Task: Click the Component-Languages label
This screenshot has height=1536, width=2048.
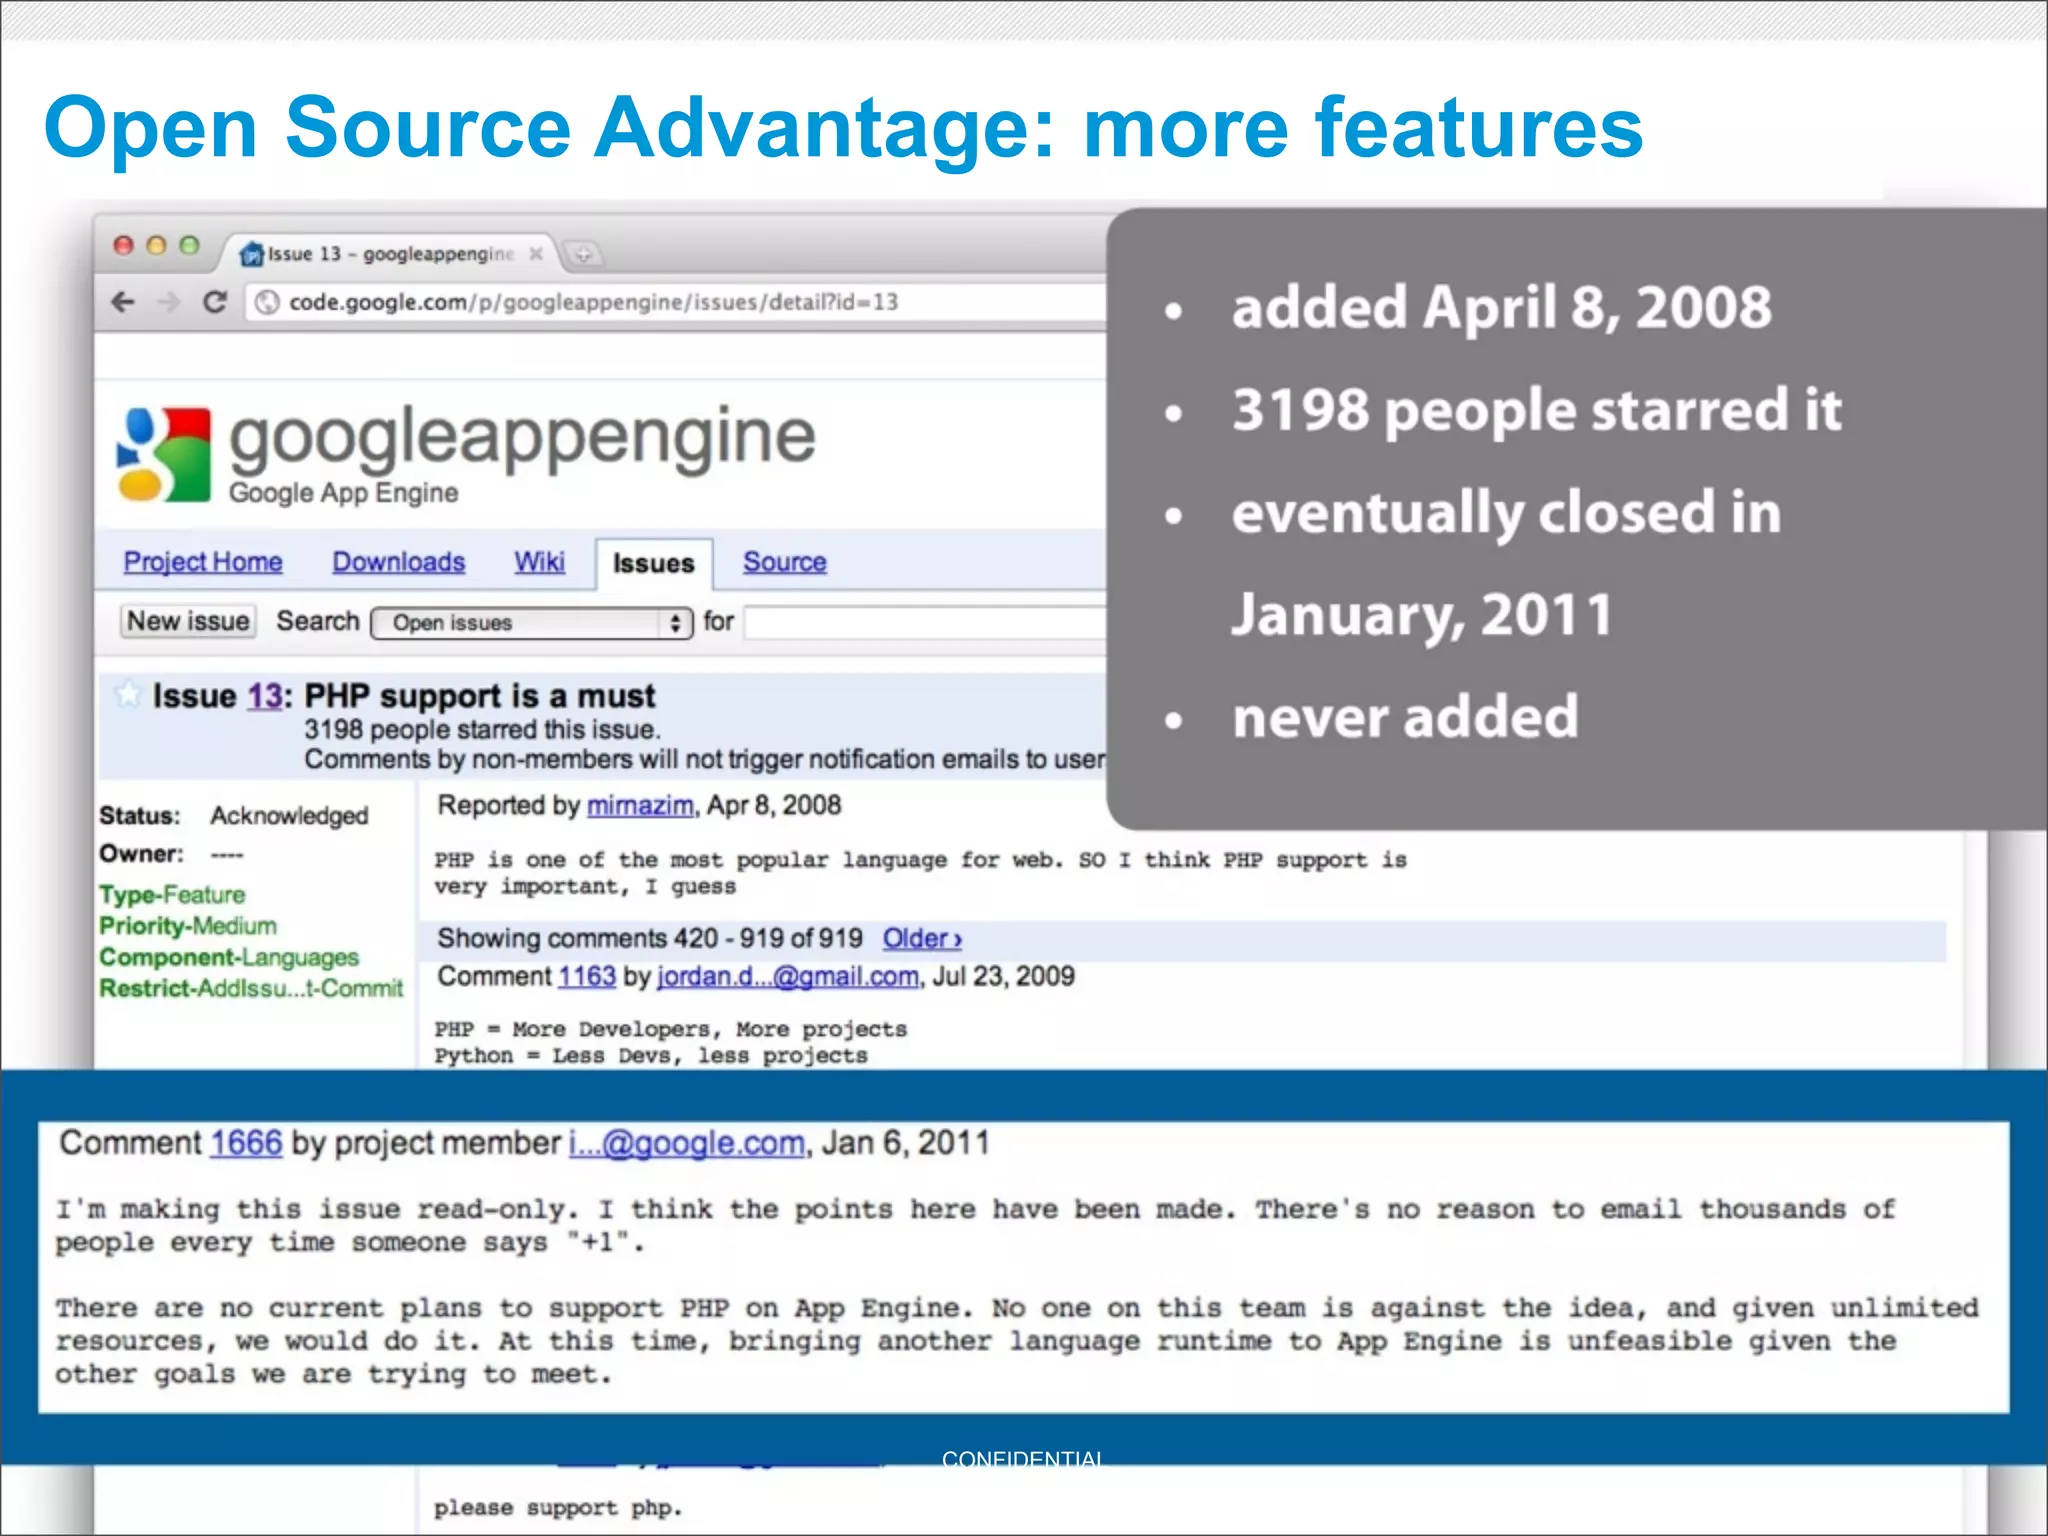Action: click(229, 957)
